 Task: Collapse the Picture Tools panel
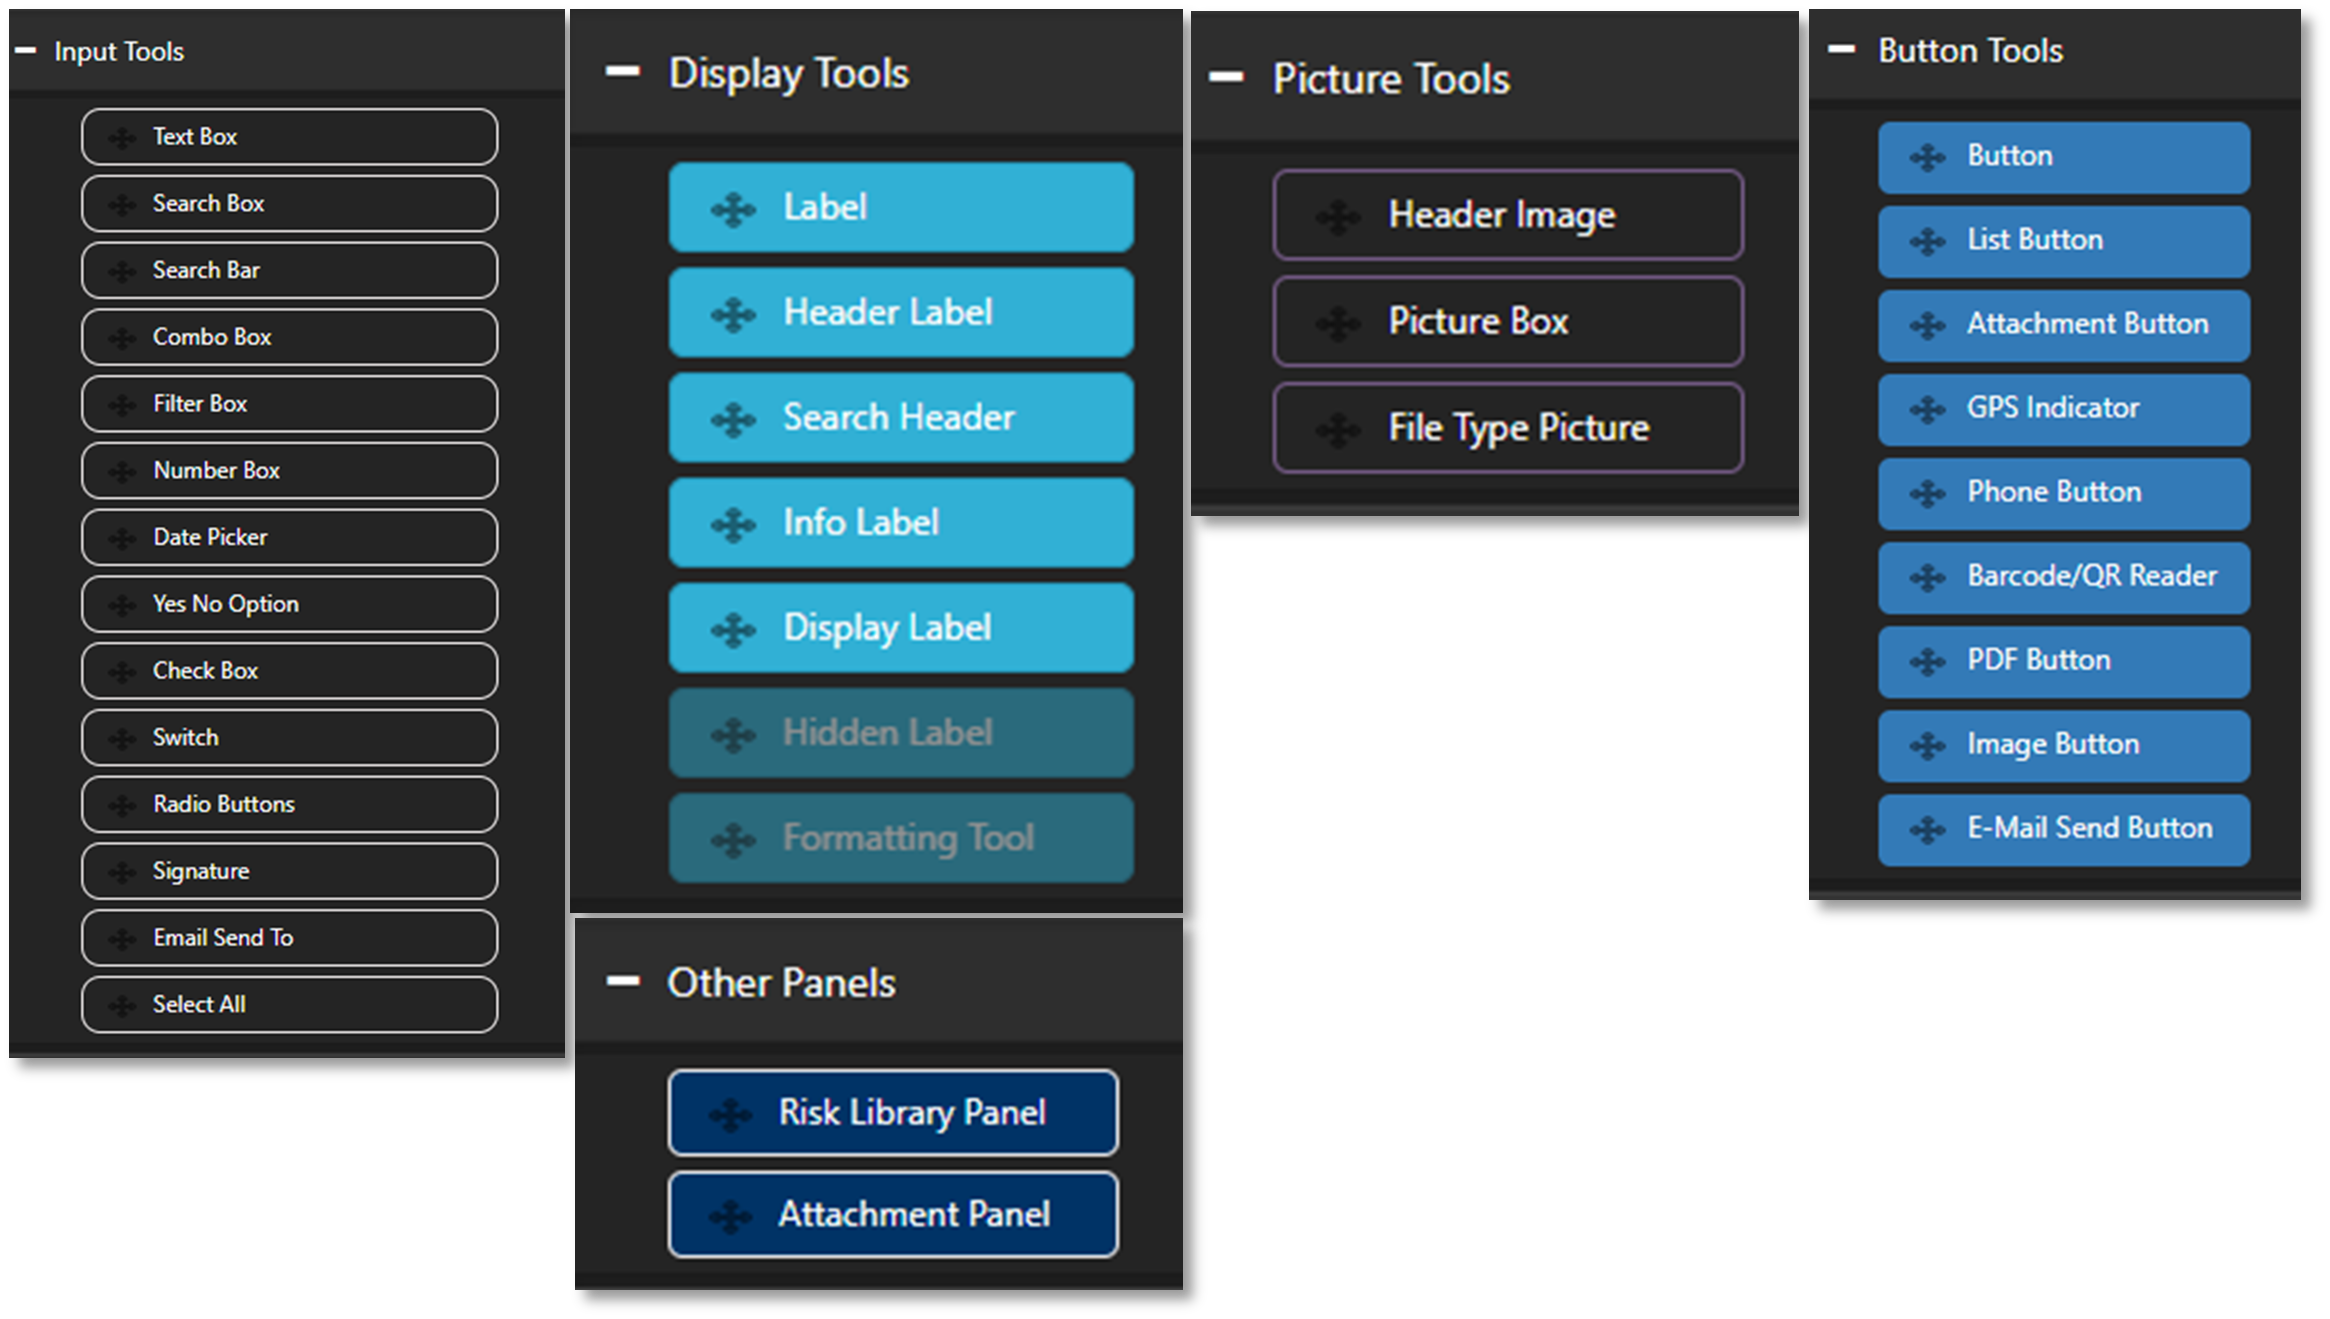click(x=1226, y=77)
